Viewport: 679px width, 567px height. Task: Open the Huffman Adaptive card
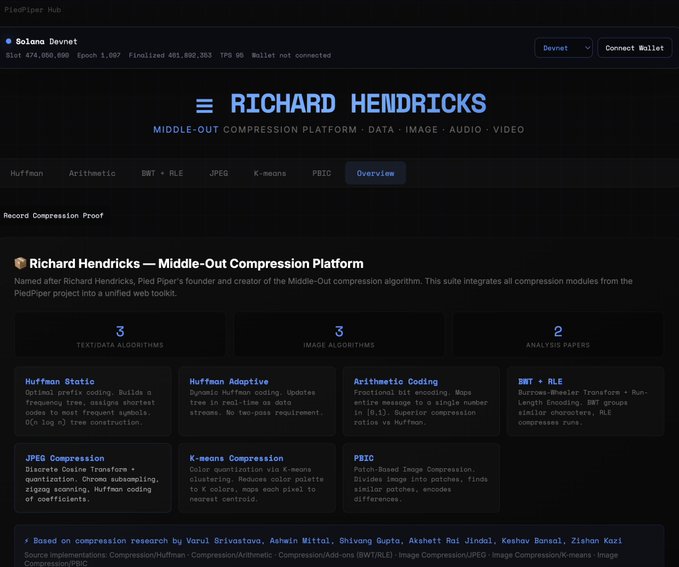pyautogui.click(x=257, y=401)
